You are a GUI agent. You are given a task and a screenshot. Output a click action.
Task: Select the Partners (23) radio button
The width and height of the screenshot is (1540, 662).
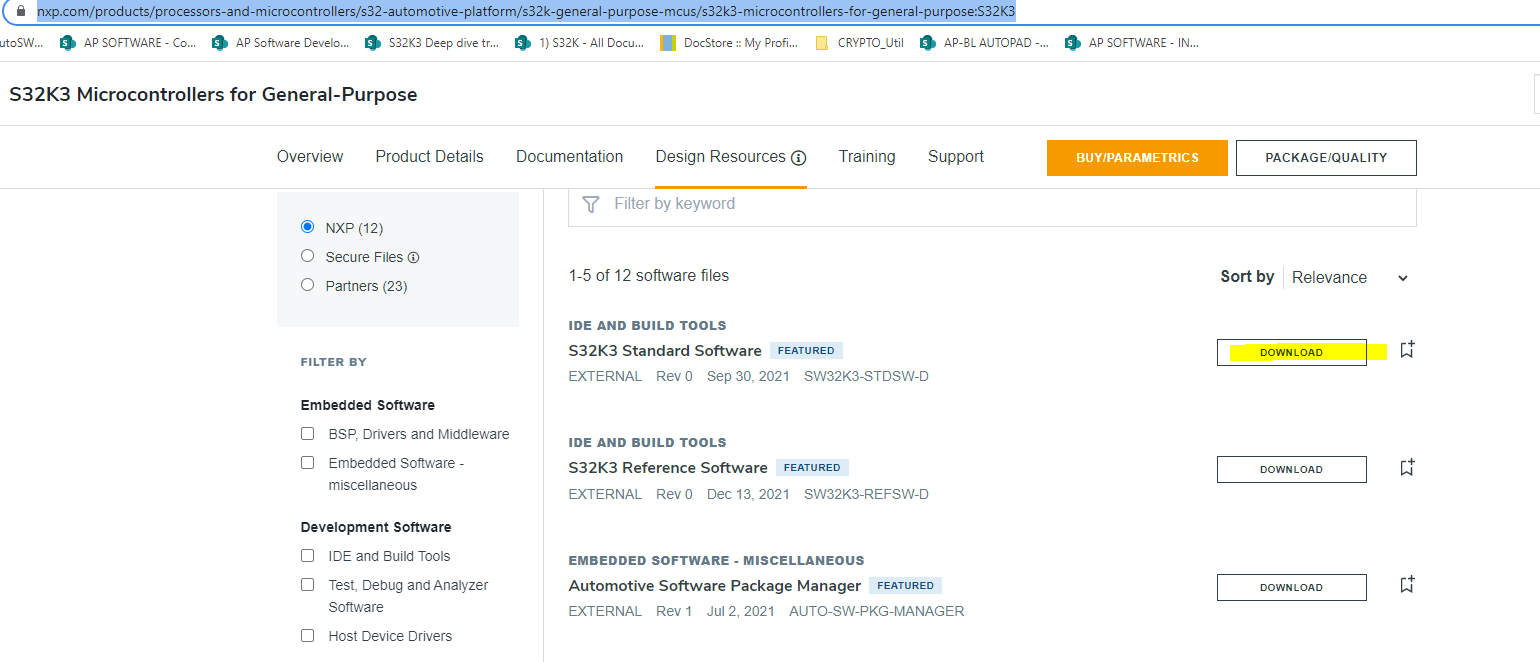click(307, 285)
